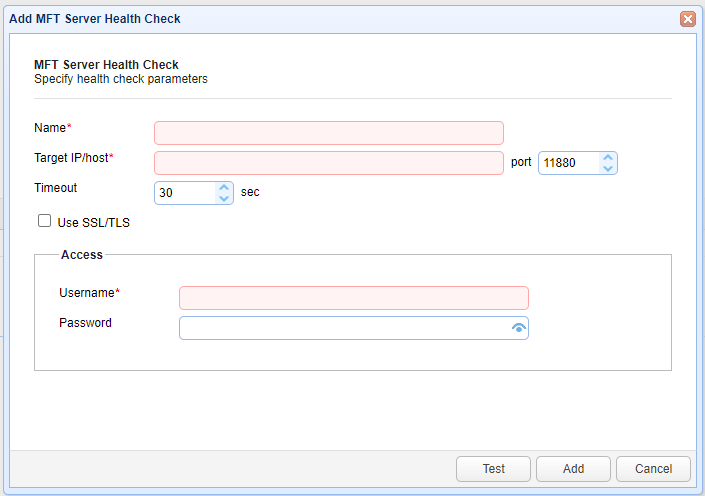This screenshot has height=496, width=705.
Task: Focus the Username input field
Action: tap(354, 298)
